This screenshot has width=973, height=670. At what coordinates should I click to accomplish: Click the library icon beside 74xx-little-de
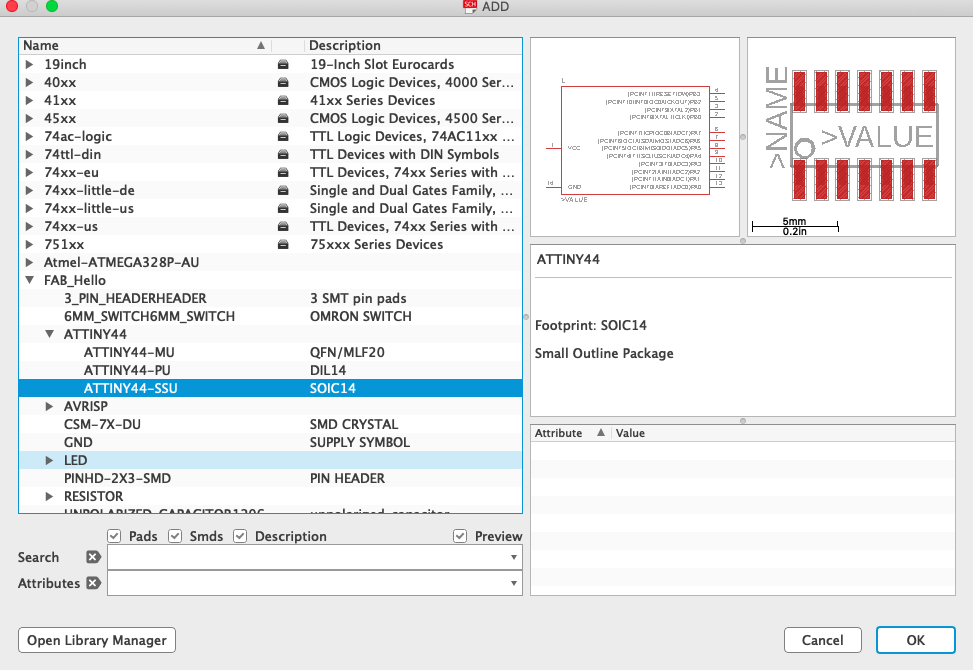[283, 190]
